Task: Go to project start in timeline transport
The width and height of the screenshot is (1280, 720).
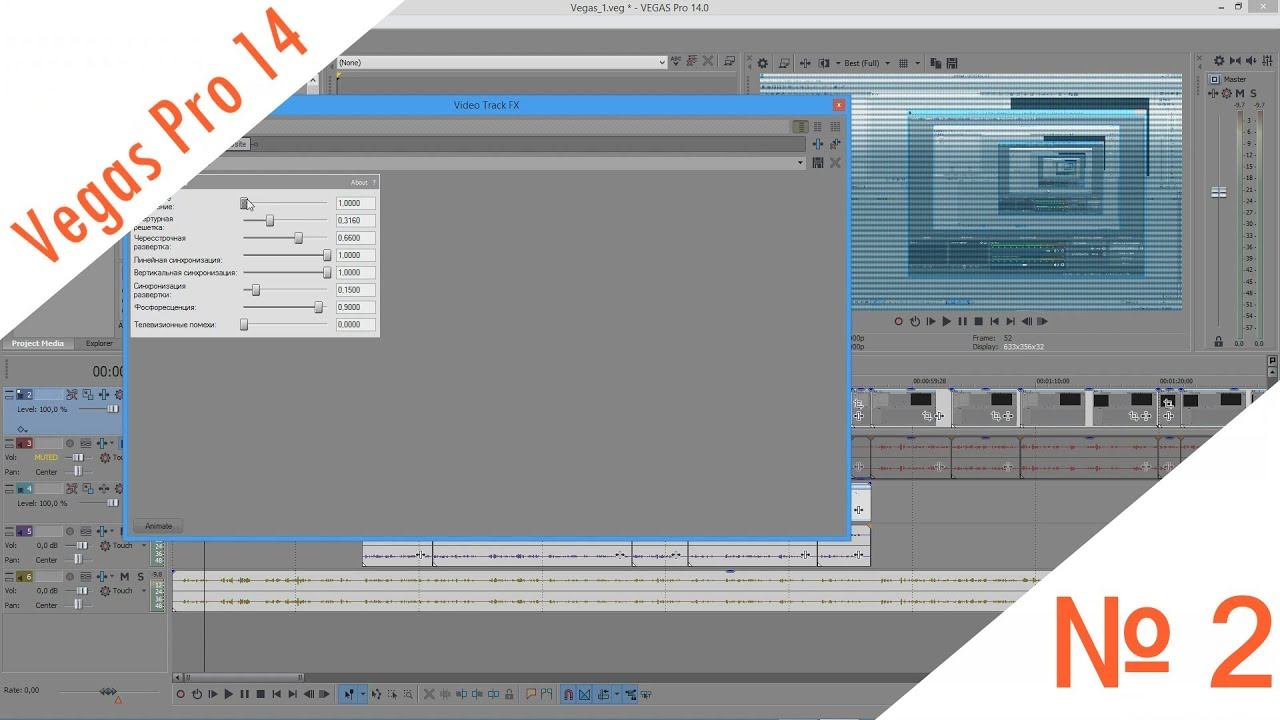Action: pyautogui.click(x=277, y=694)
